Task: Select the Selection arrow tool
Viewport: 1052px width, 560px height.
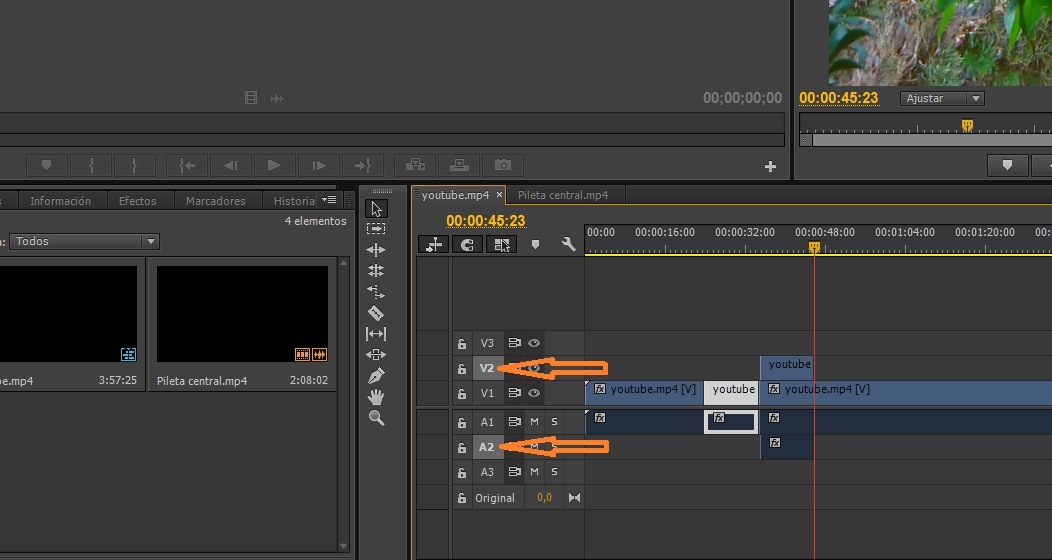Action: (x=376, y=209)
